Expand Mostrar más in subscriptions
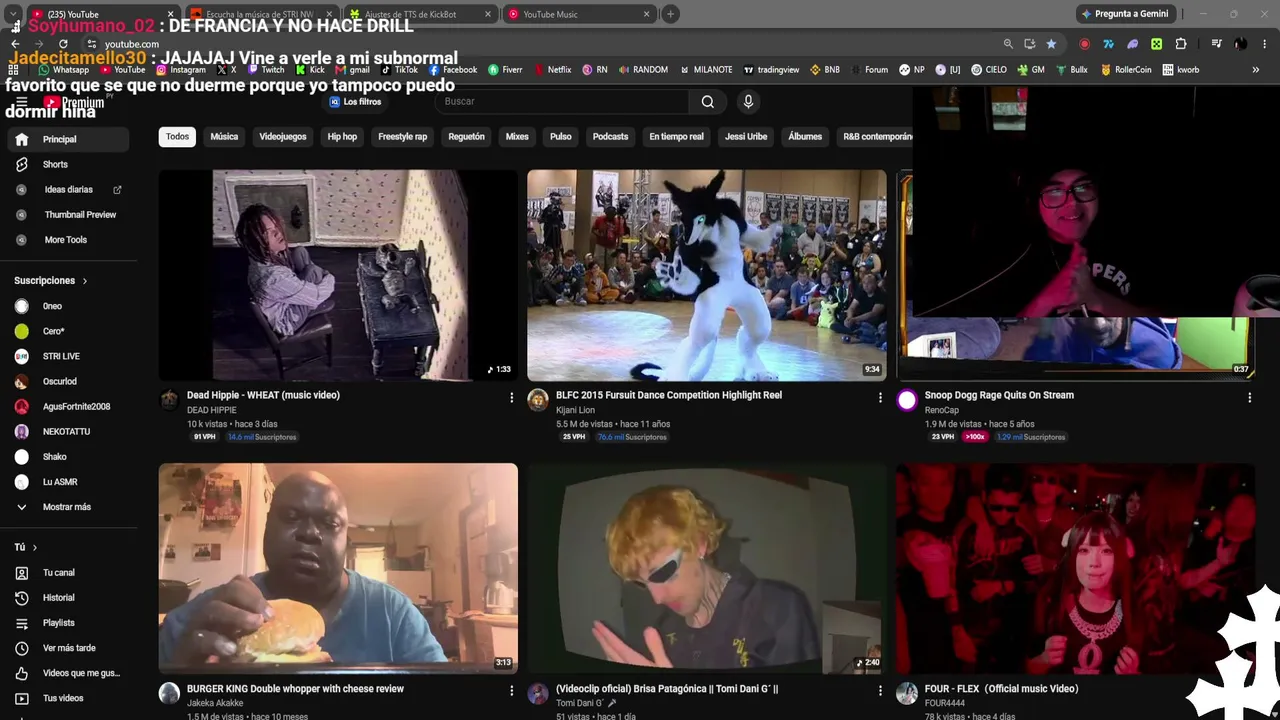Image resolution: width=1280 pixels, height=720 pixels. (x=66, y=507)
